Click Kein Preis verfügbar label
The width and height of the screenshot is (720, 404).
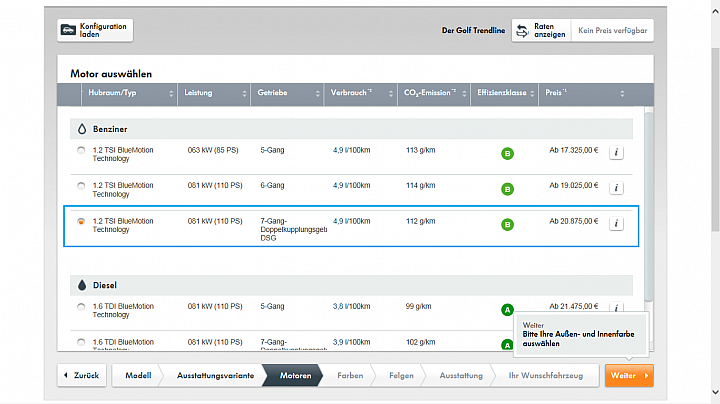point(613,31)
